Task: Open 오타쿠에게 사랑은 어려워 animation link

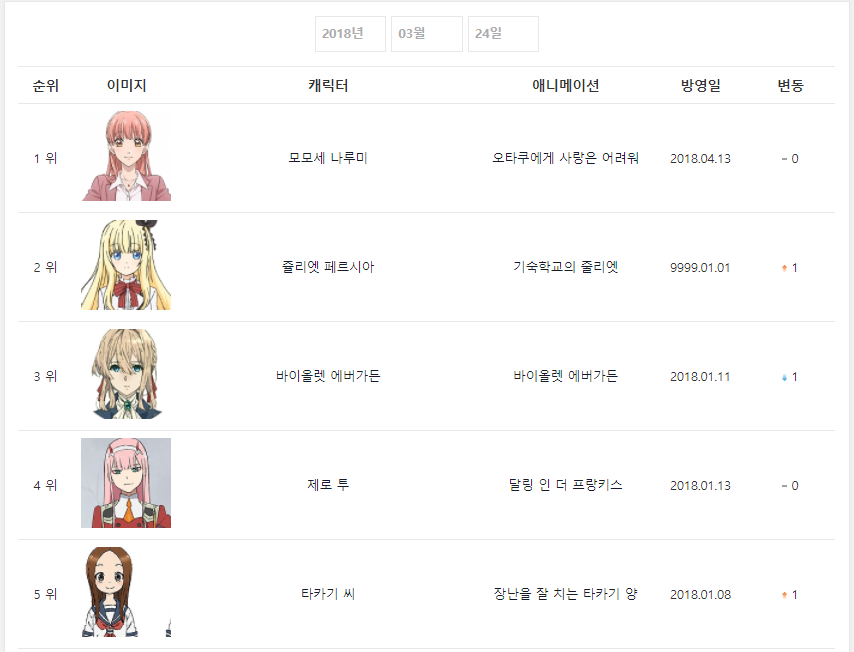Action: (x=565, y=158)
